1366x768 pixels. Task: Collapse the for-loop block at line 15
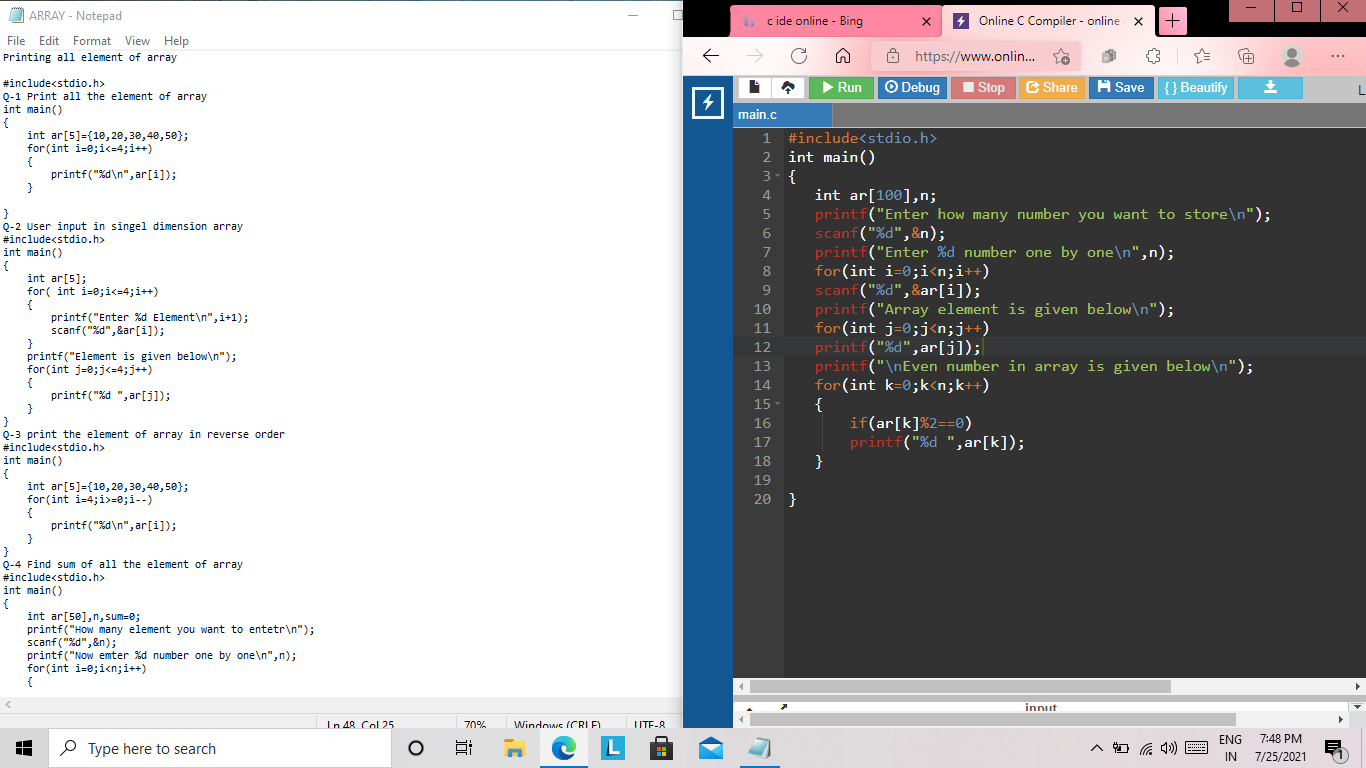[x=779, y=405]
